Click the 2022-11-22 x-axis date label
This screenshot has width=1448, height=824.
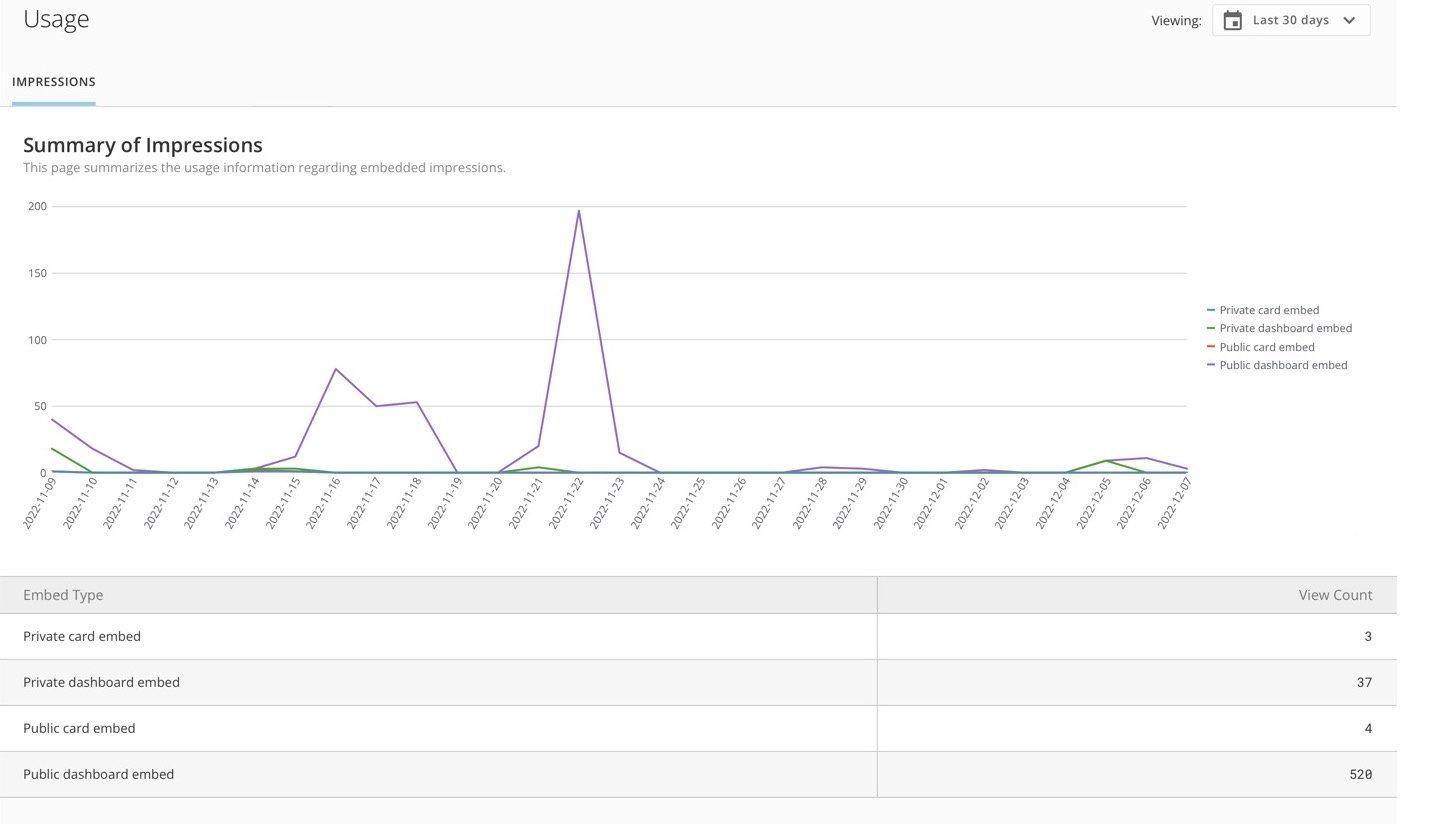click(567, 503)
